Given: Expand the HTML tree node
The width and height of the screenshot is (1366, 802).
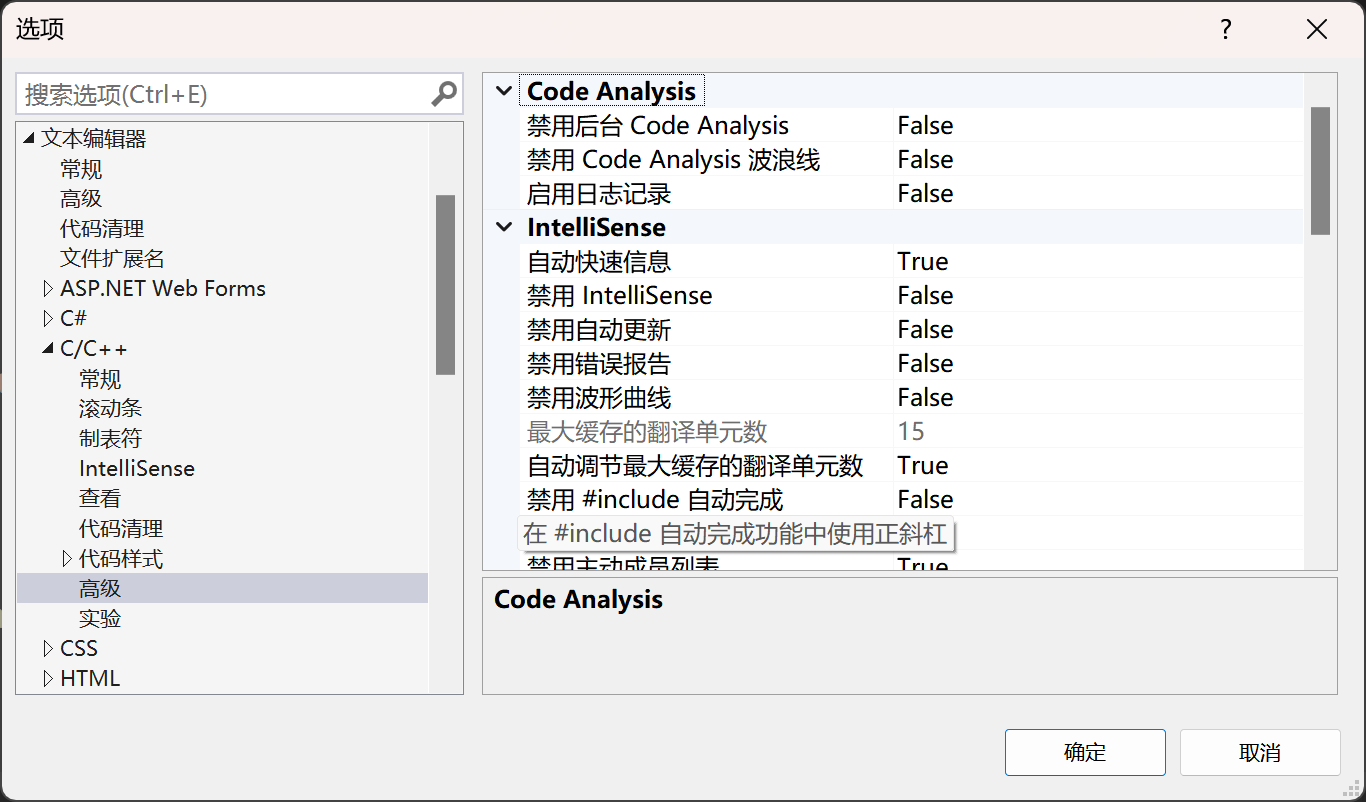Looking at the screenshot, I should 48,679.
